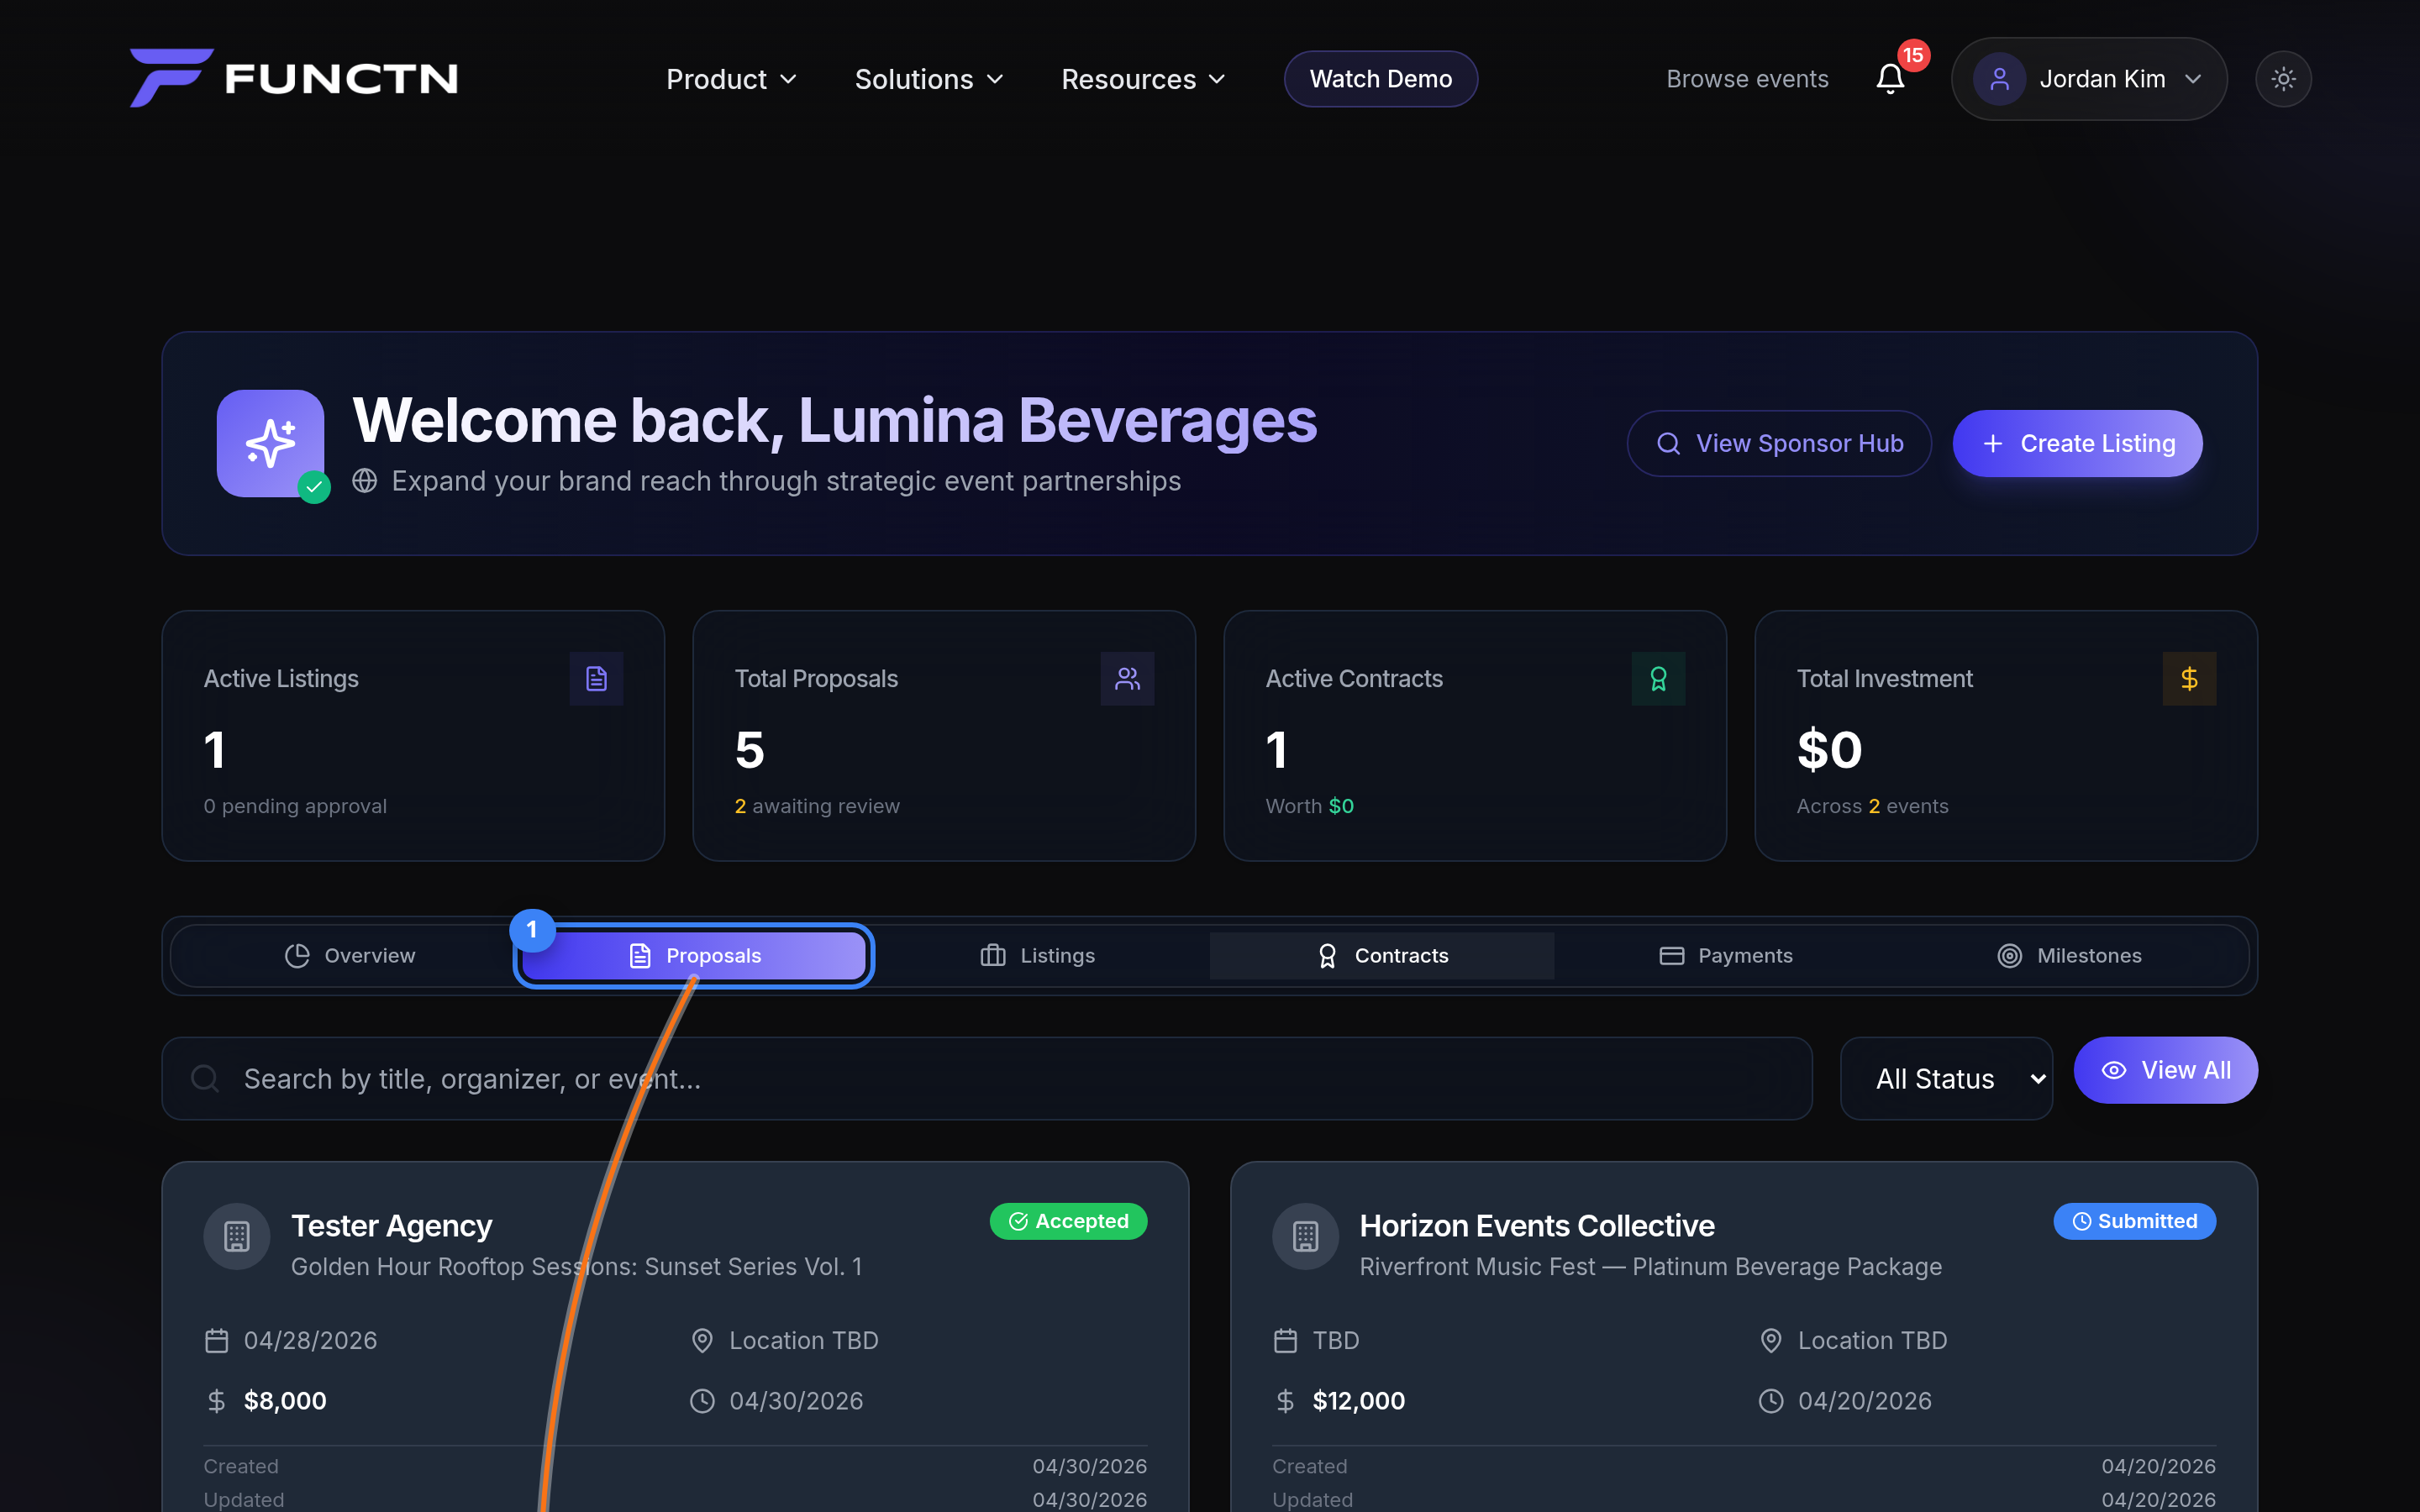2420x1512 pixels.
Task: Click the sparkle brand avatar icon
Action: (270, 443)
